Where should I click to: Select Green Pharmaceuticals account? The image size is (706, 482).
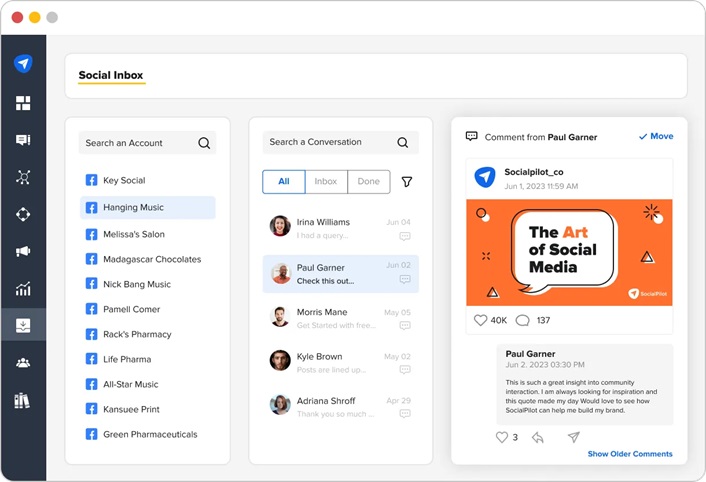(x=148, y=434)
